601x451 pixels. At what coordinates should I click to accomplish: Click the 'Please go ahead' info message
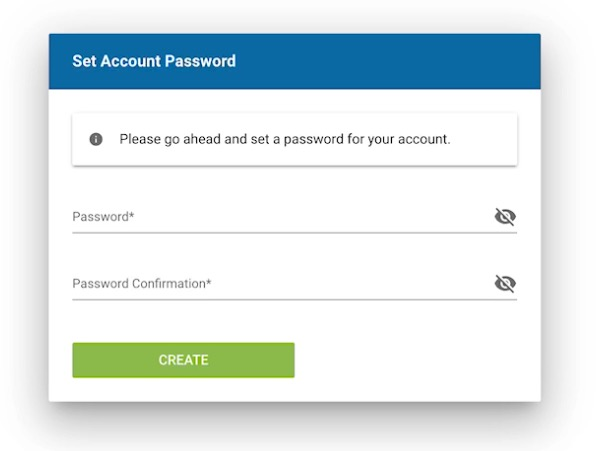point(285,139)
